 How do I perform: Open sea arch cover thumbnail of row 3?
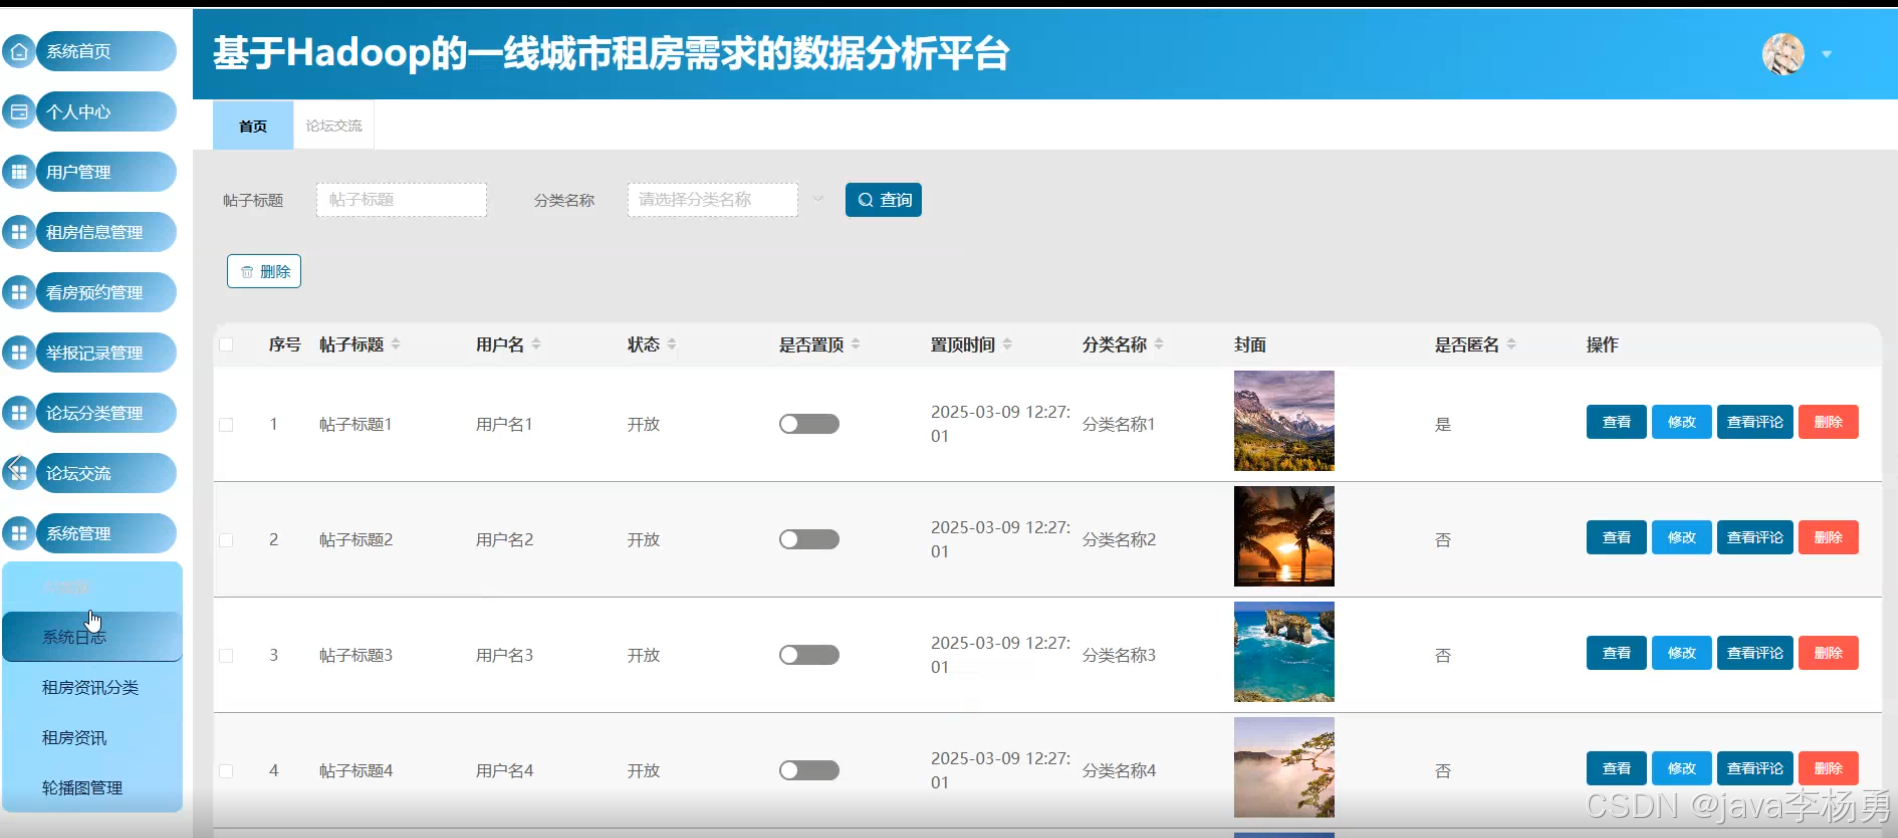[x=1284, y=652]
